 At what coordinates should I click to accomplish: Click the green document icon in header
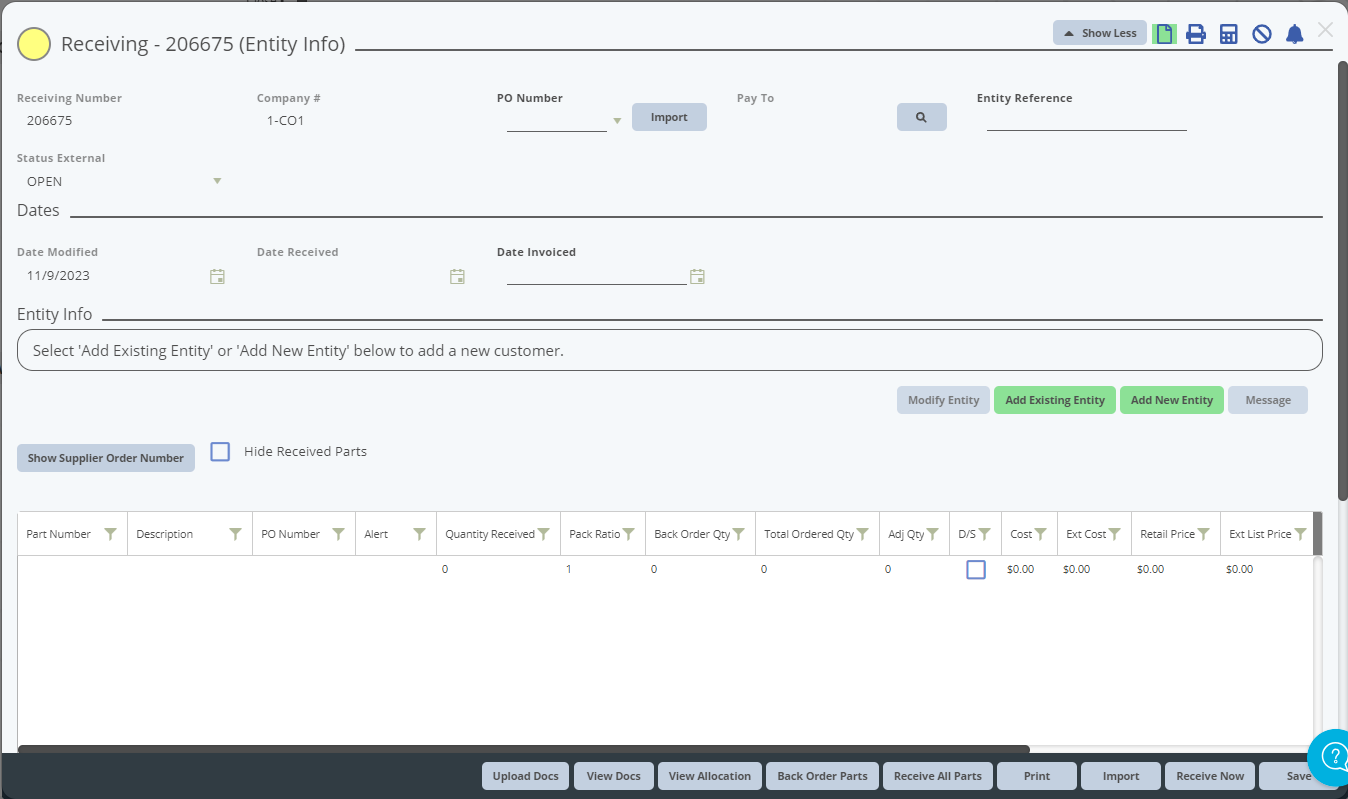1164,34
